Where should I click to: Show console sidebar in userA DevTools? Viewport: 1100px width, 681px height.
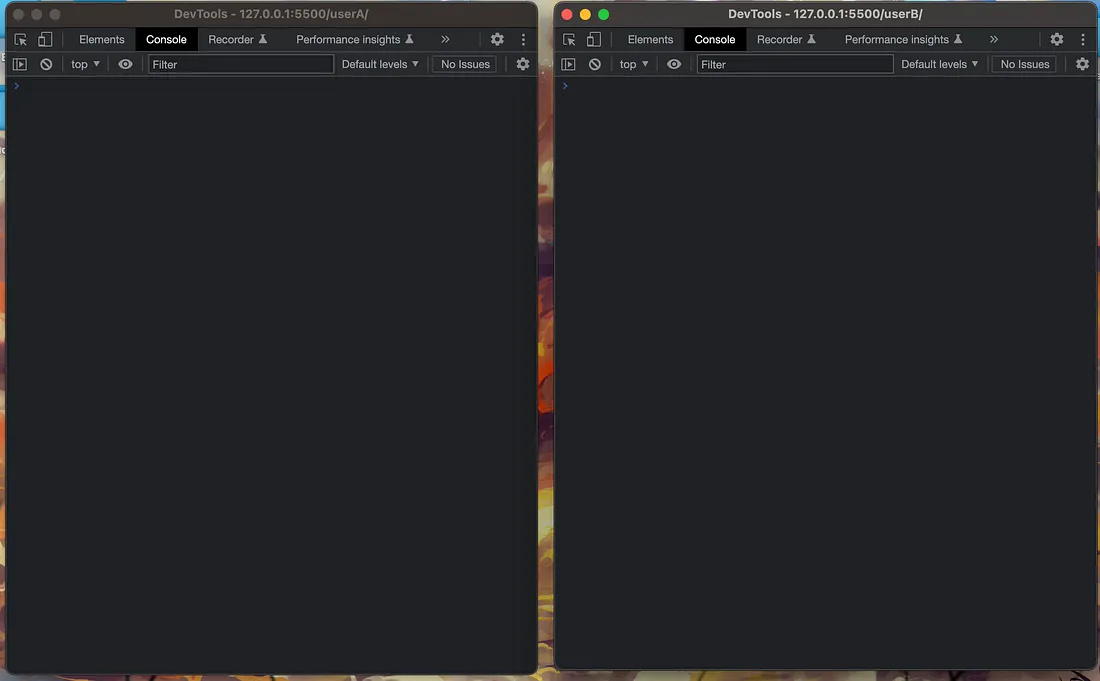pyautogui.click(x=20, y=64)
